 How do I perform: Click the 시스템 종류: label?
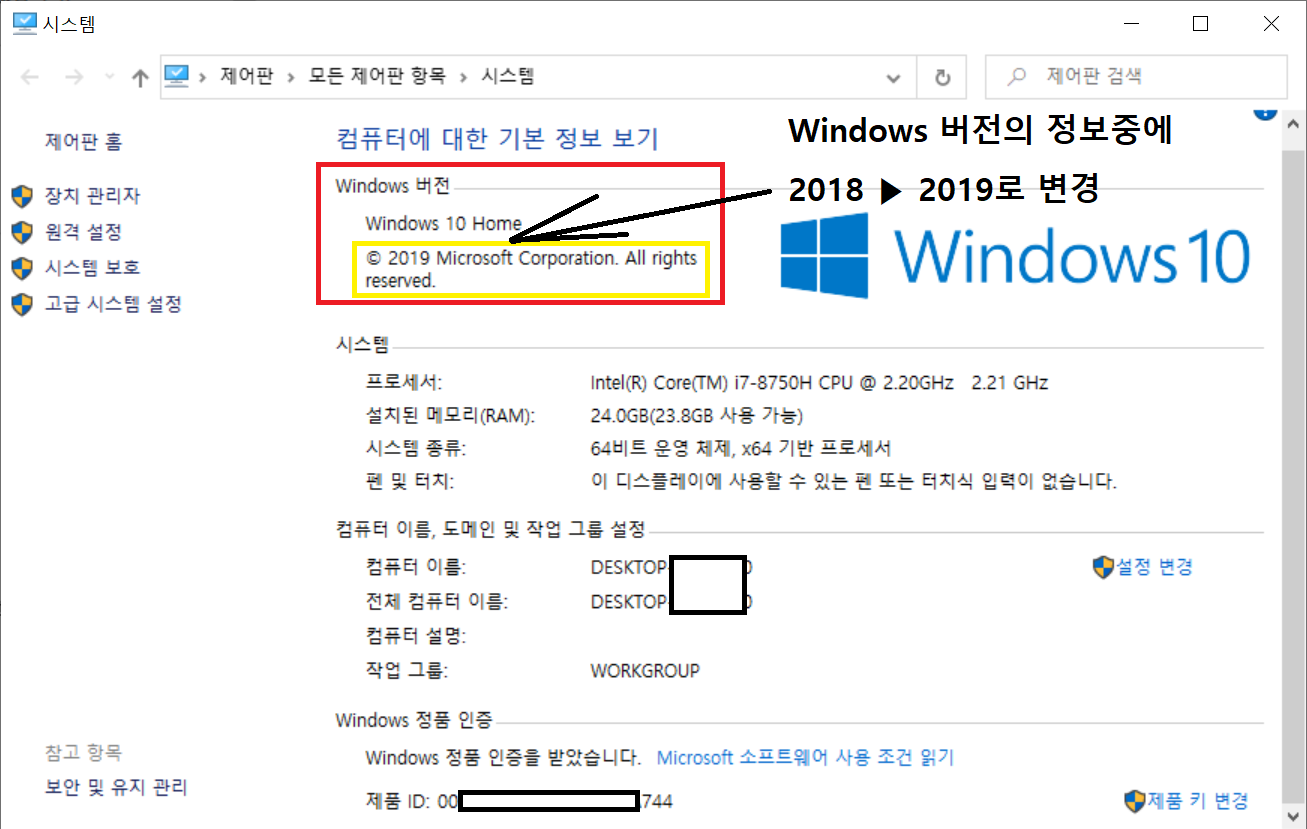(416, 448)
